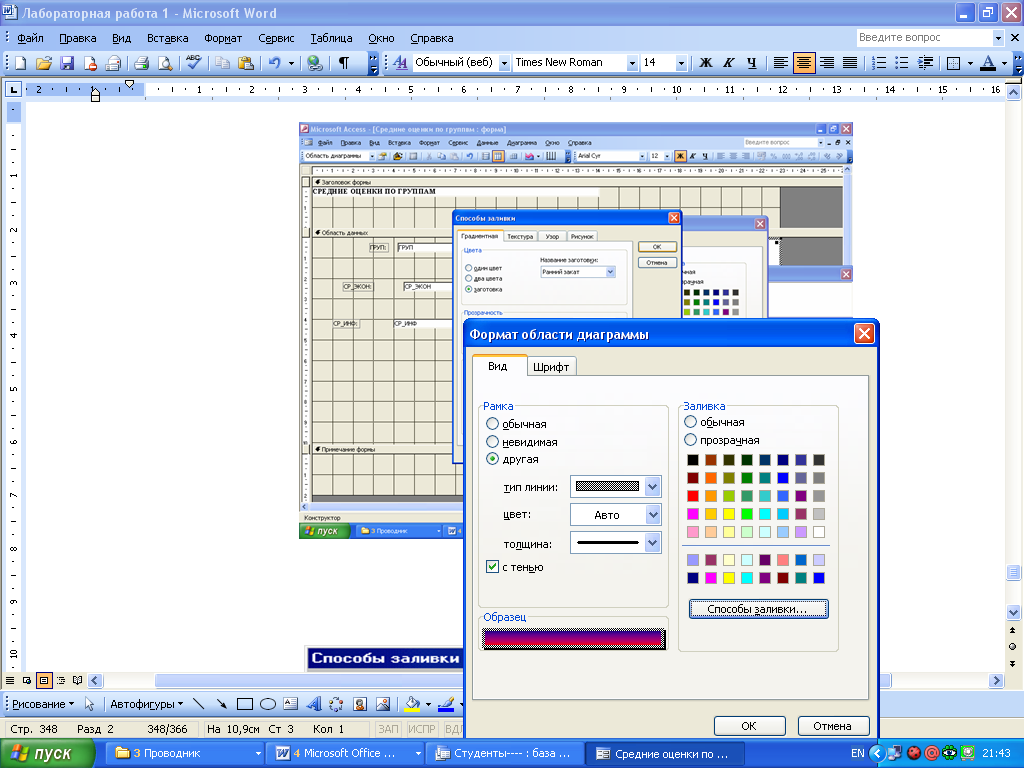Viewport: 1024px width, 768px height.
Task: Open the 'Автофигуры' menu
Action: tap(146, 704)
